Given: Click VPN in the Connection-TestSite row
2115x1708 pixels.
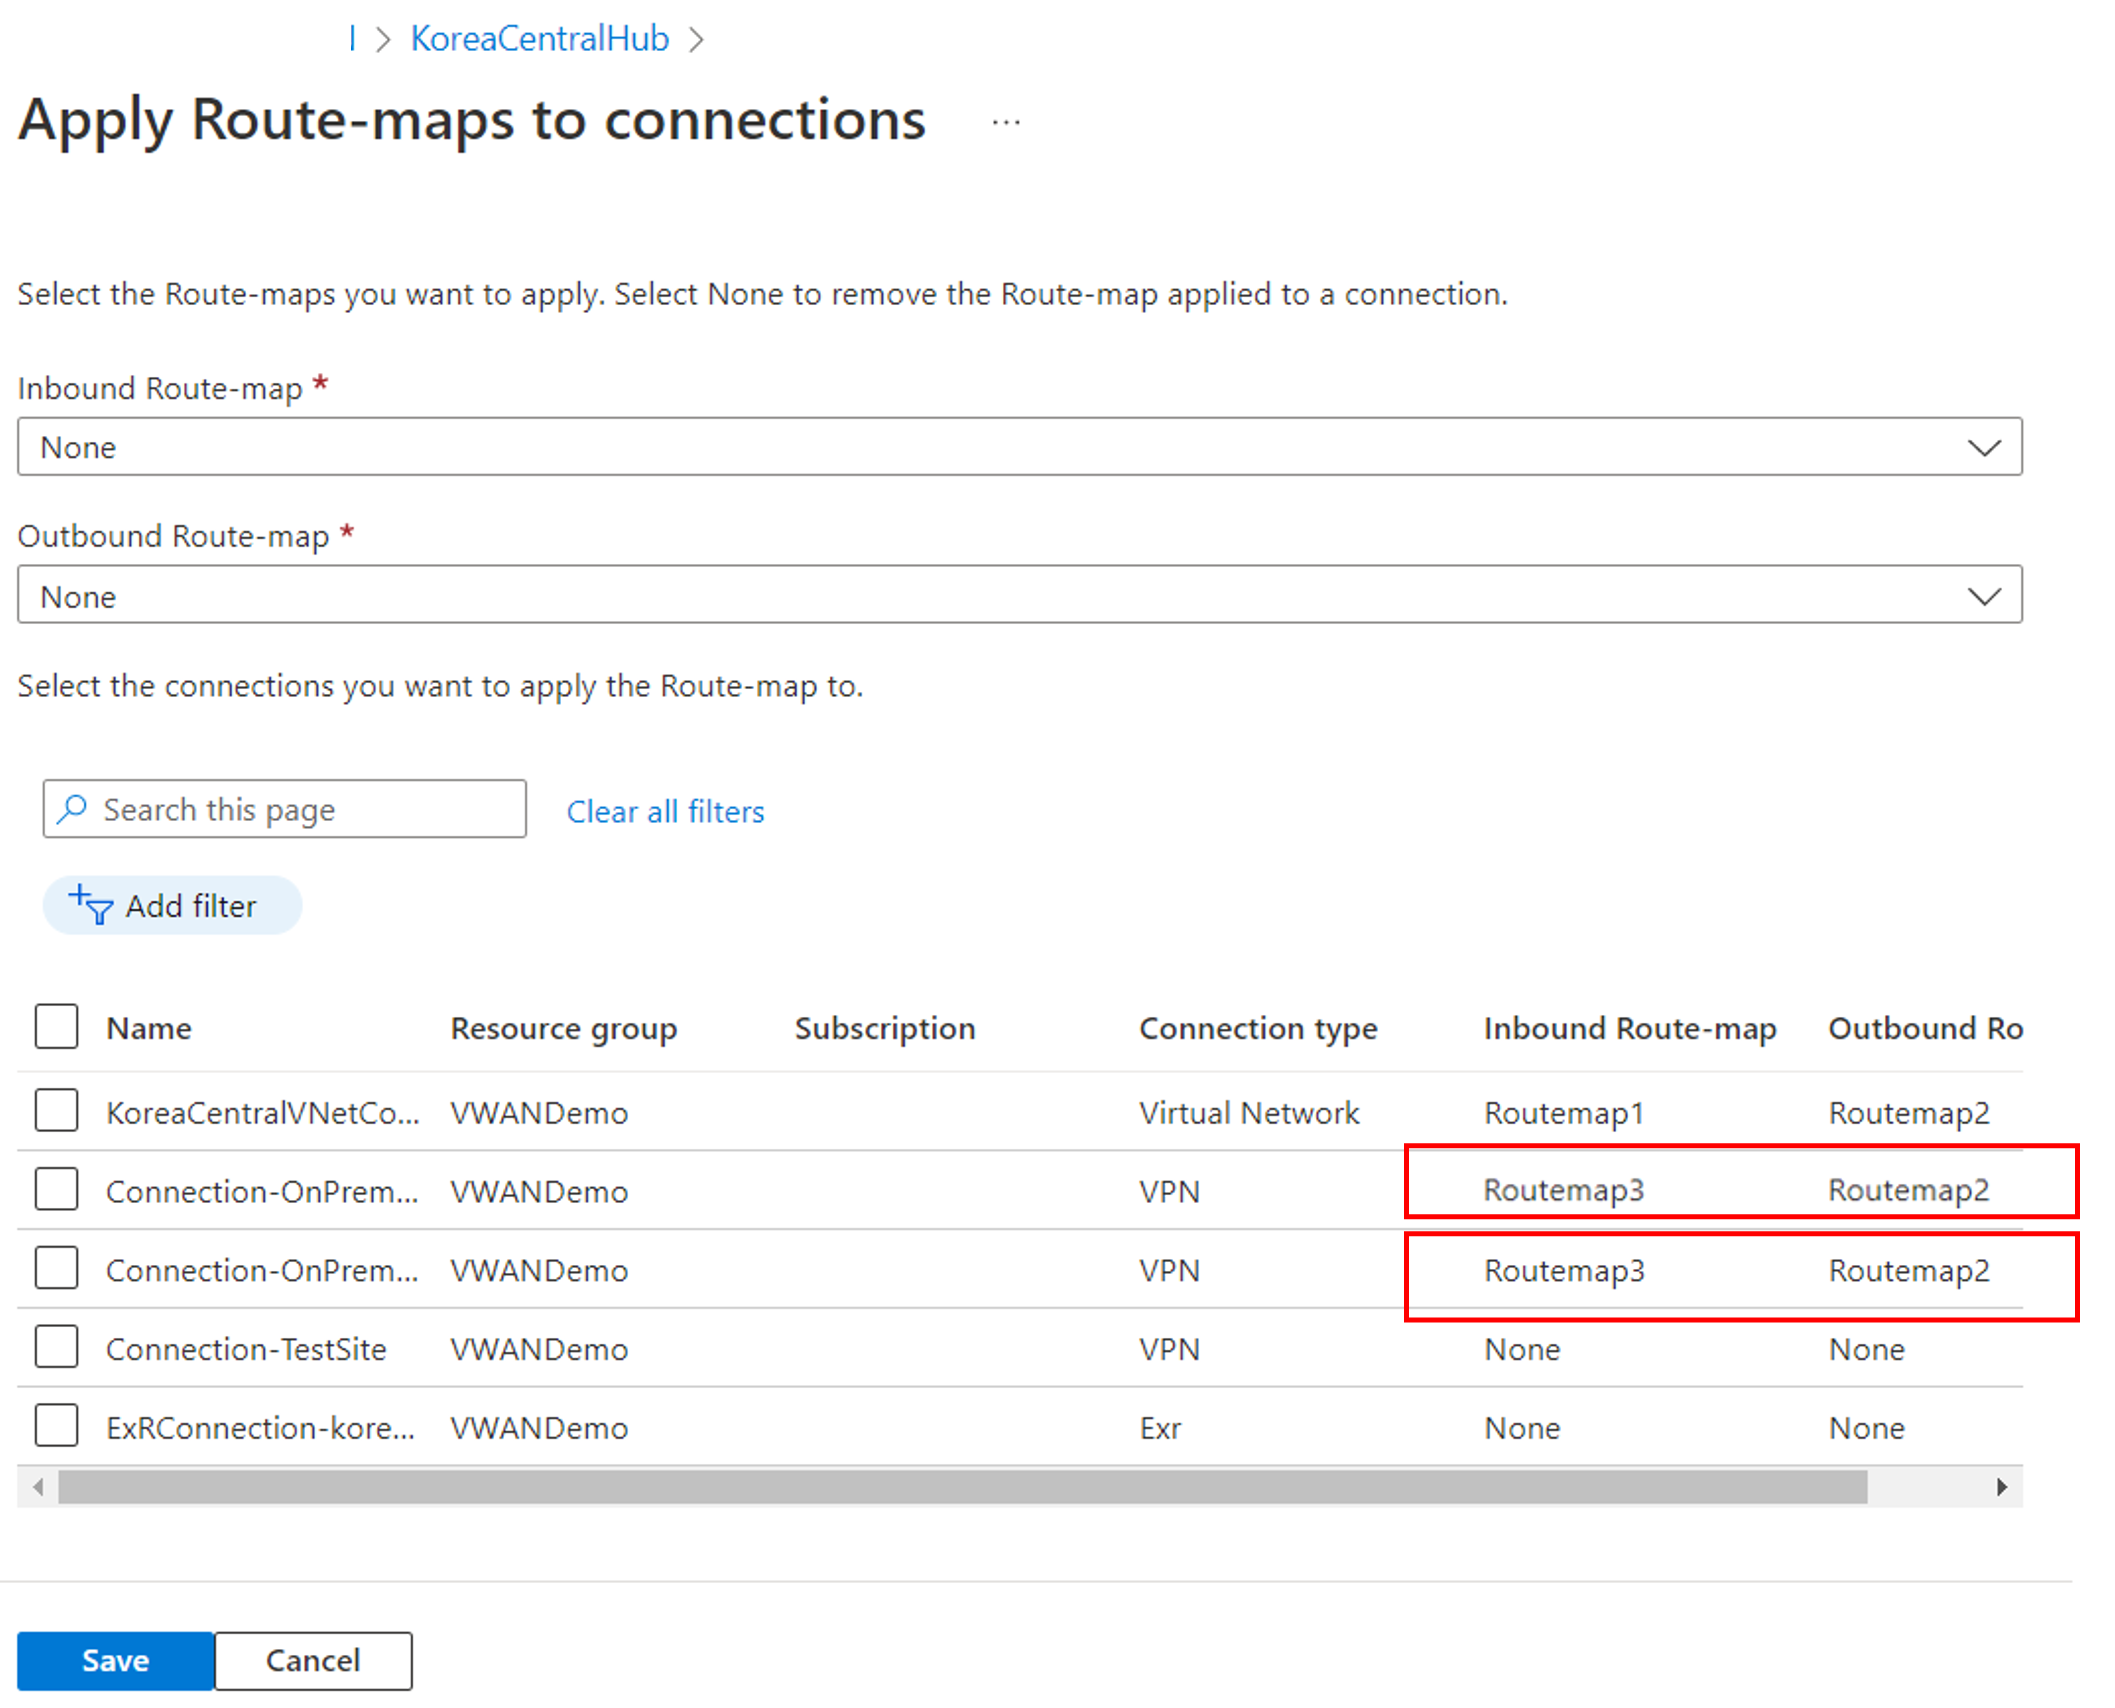Looking at the screenshot, I should pyautogui.click(x=1169, y=1349).
